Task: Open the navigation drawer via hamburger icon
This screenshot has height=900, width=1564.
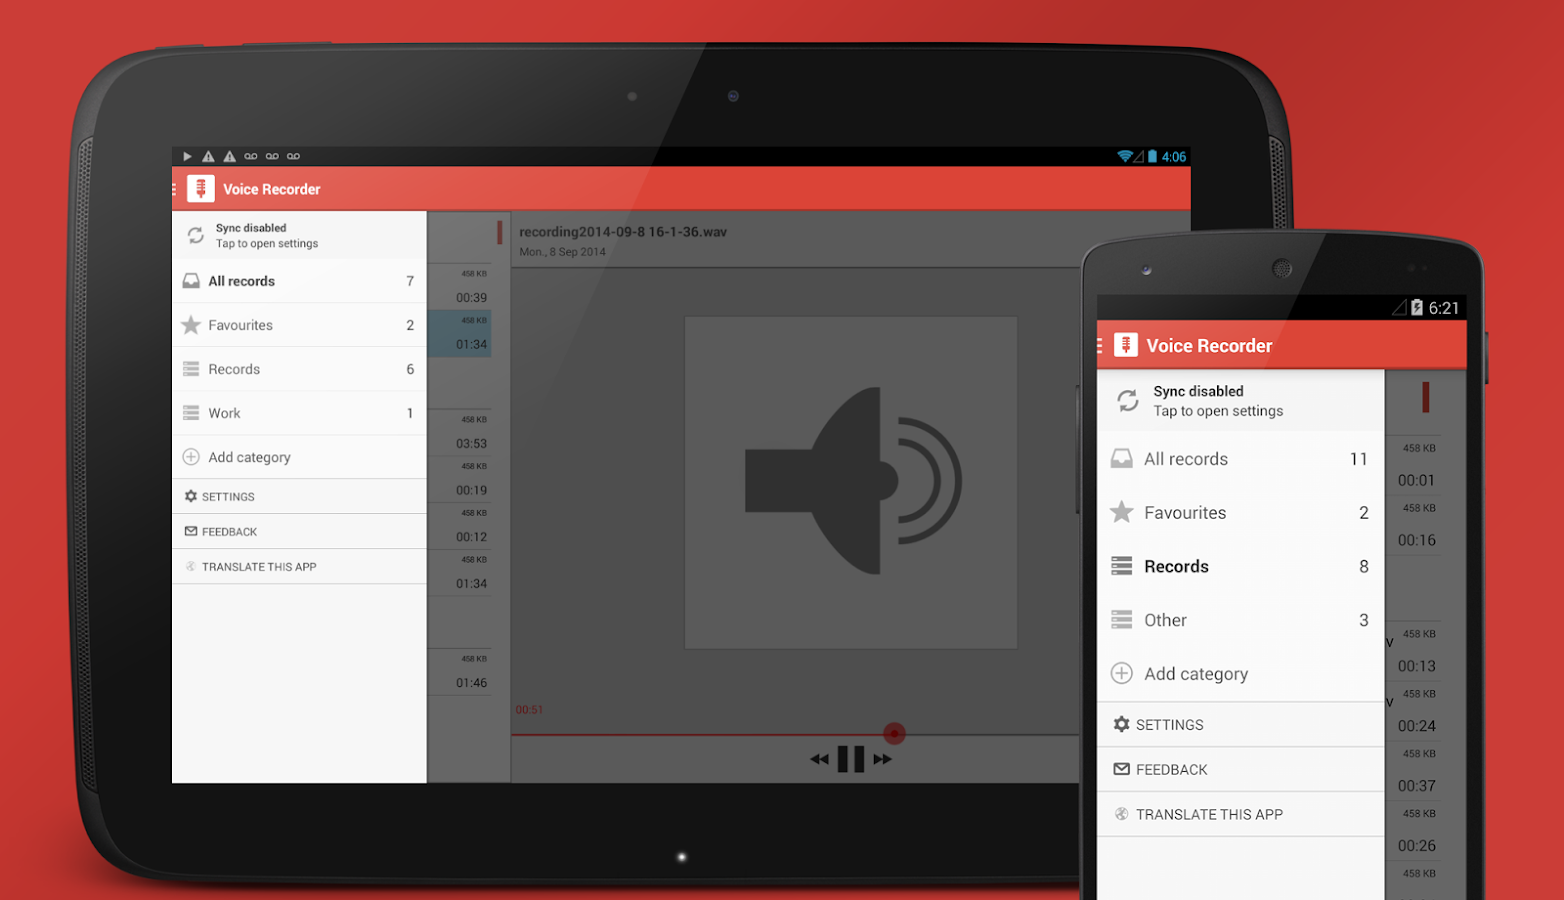Action: [x=176, y=188]
